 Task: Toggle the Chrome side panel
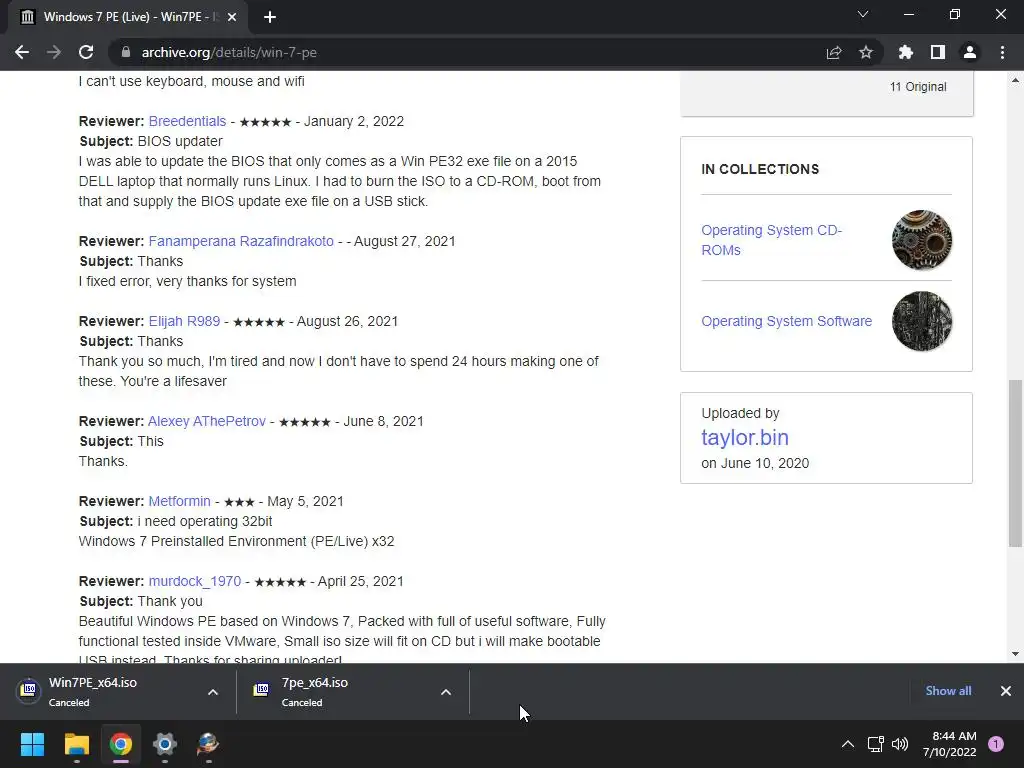point(938,52)
